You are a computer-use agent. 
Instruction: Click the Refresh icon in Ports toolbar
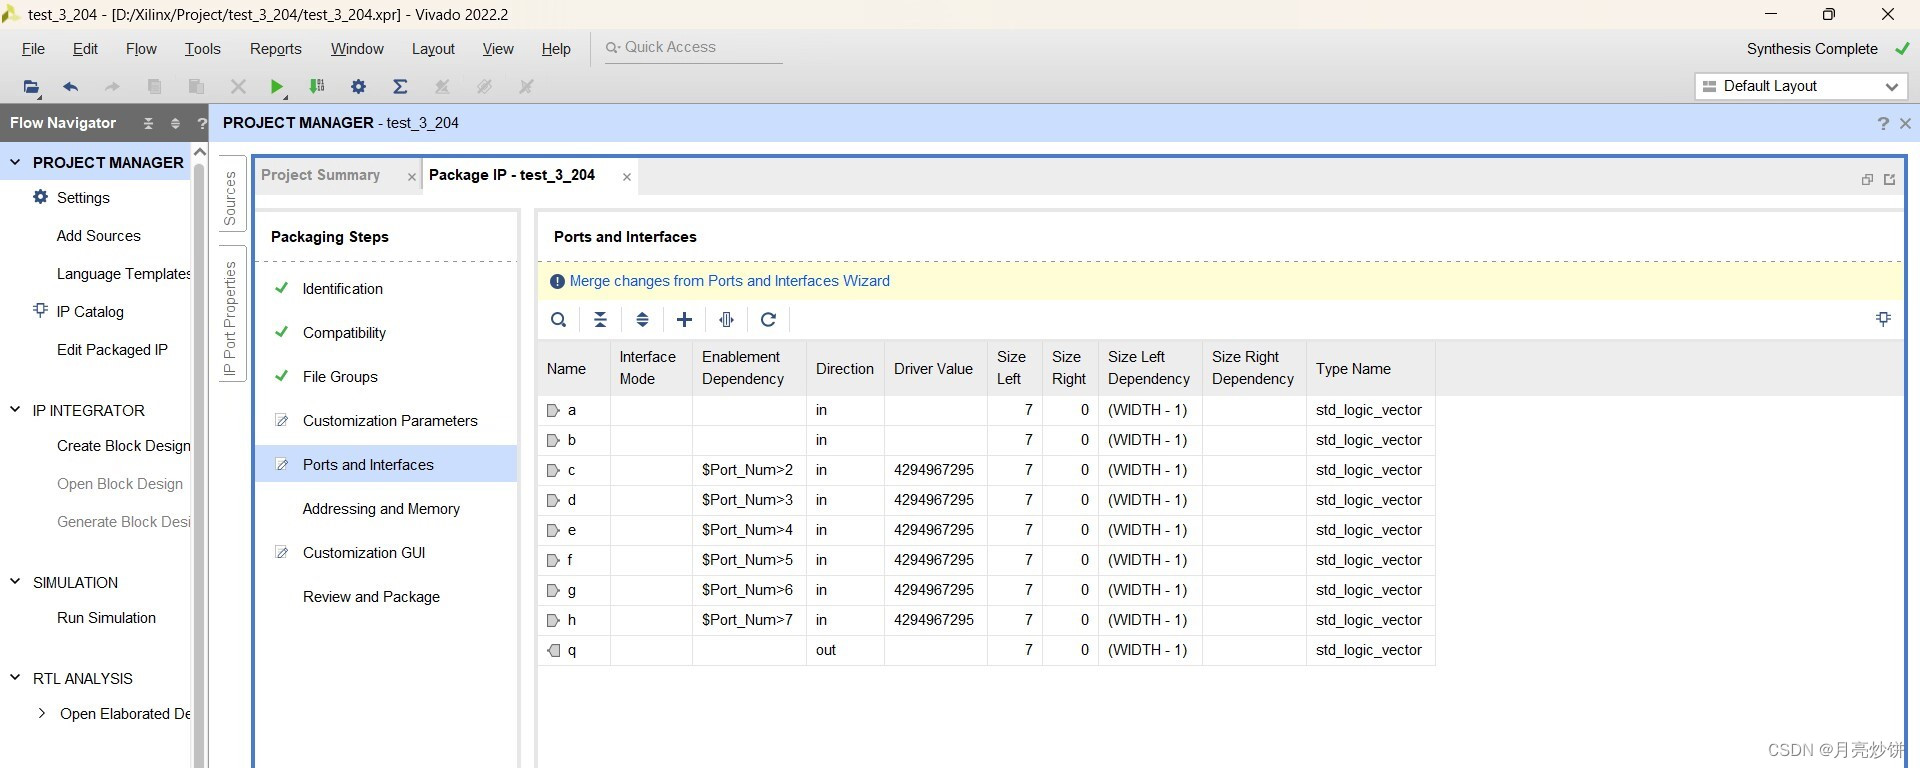pos(768,320)
